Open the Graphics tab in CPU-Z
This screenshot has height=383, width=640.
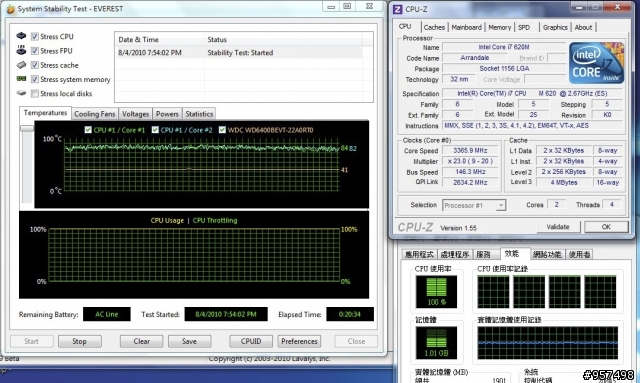pos(555,27)
